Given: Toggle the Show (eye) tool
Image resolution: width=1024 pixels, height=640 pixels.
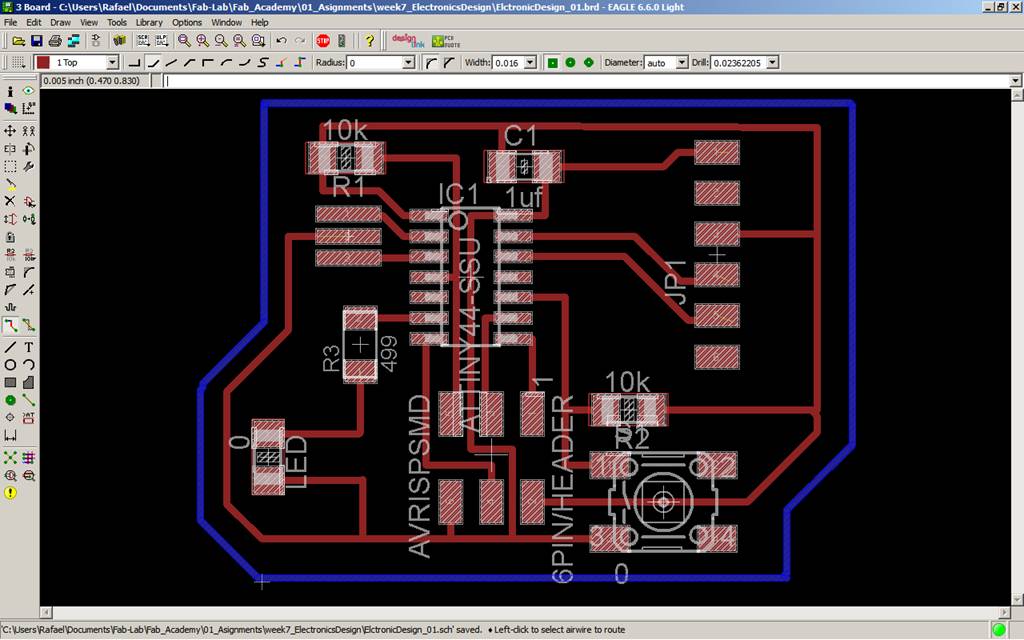Looking at the screenshot, I should click(x=29, y=91).
